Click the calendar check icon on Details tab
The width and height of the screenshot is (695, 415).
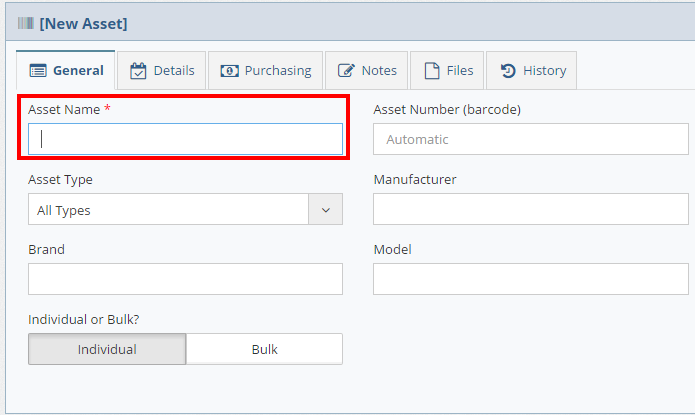[x=138, y=71]
